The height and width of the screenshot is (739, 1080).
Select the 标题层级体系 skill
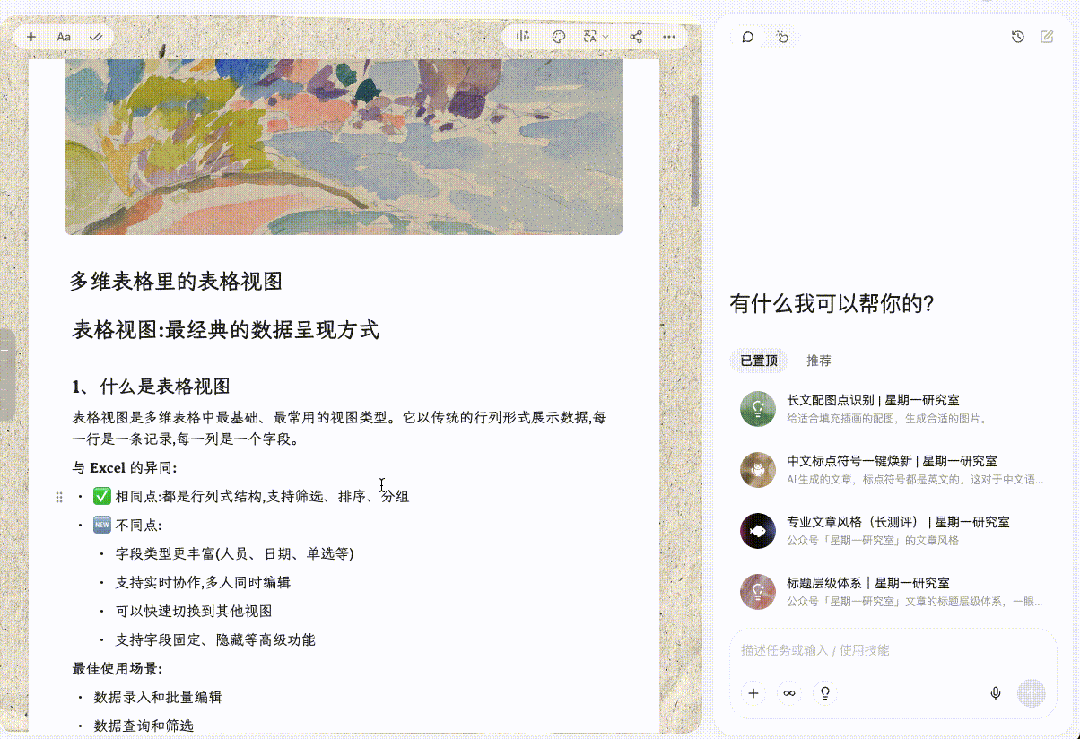(x=893, y=592)
